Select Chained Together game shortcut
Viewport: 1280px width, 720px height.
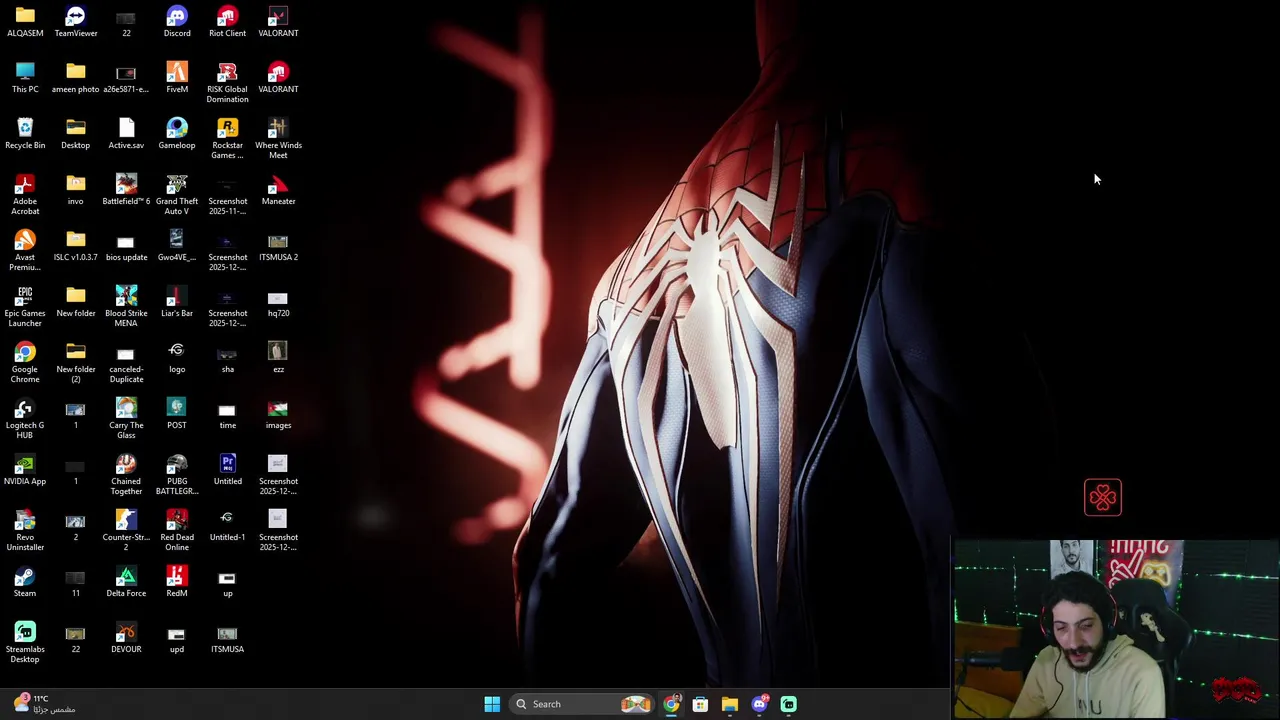[126, 475]
